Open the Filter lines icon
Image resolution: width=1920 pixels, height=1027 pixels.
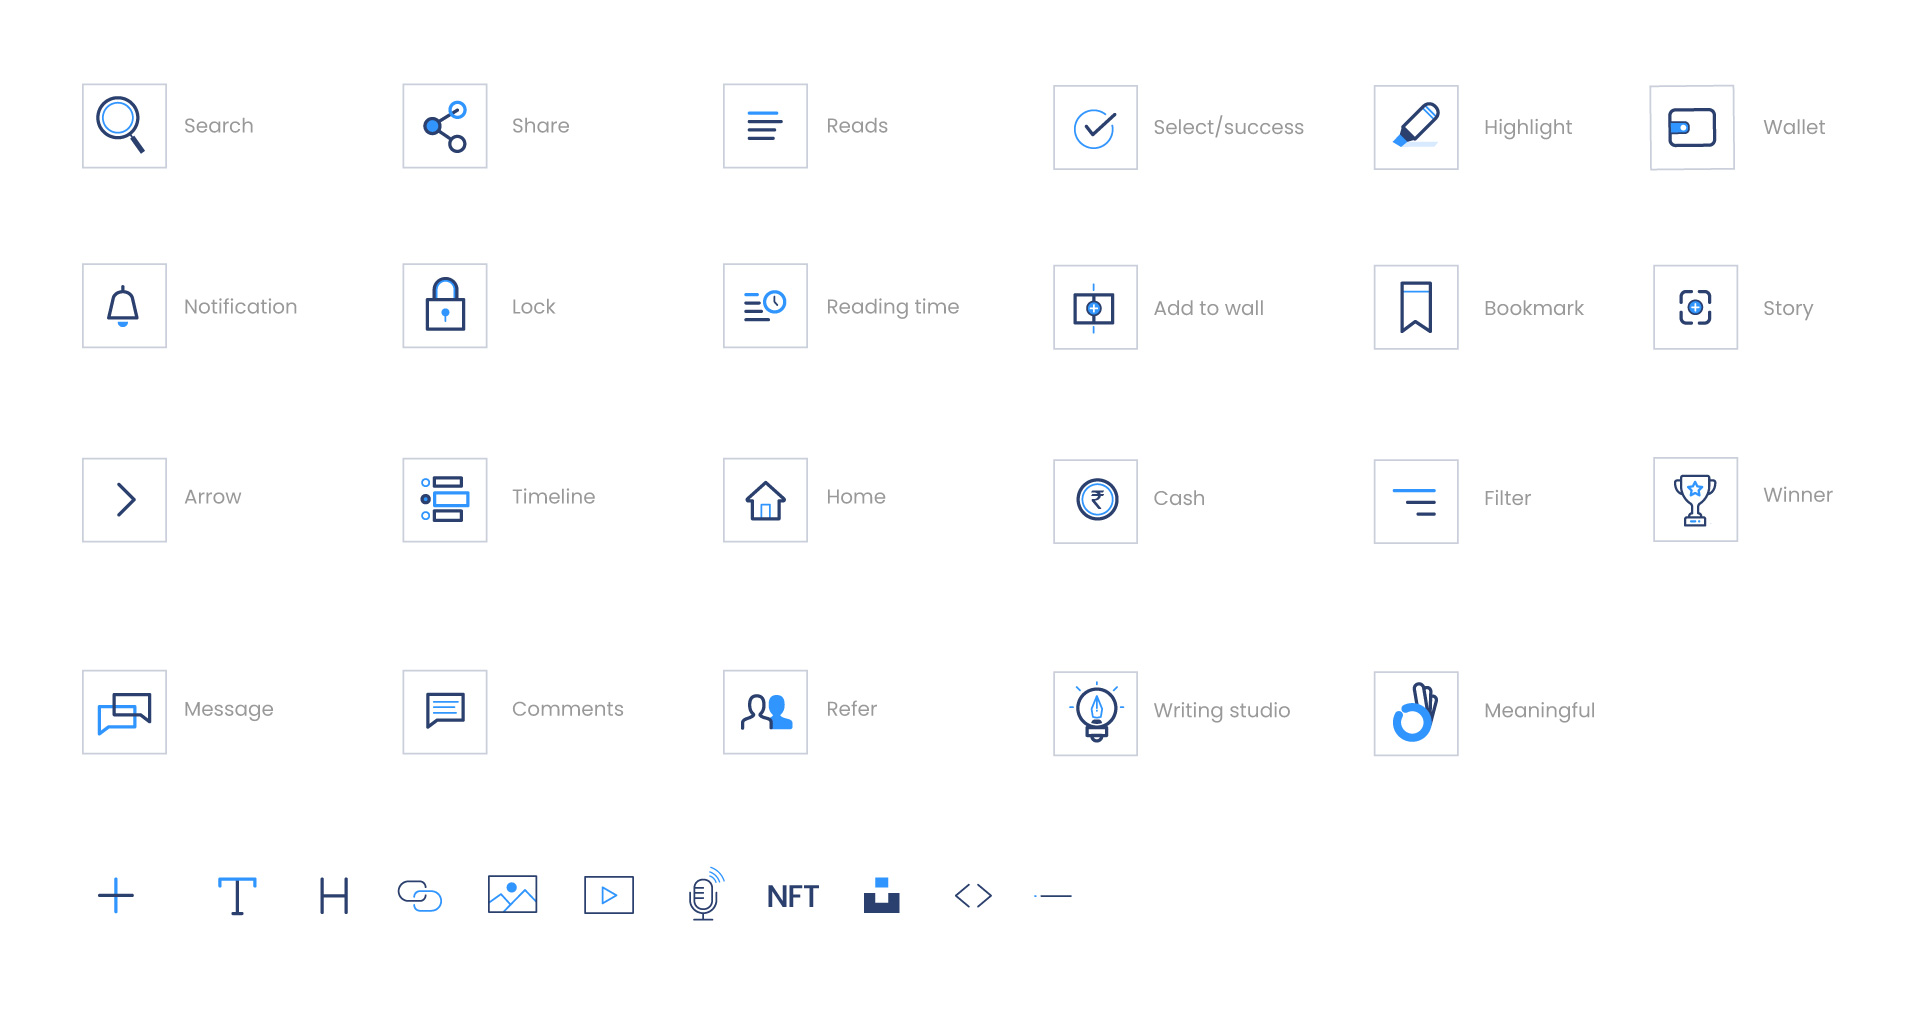(x=1416, y=501)
